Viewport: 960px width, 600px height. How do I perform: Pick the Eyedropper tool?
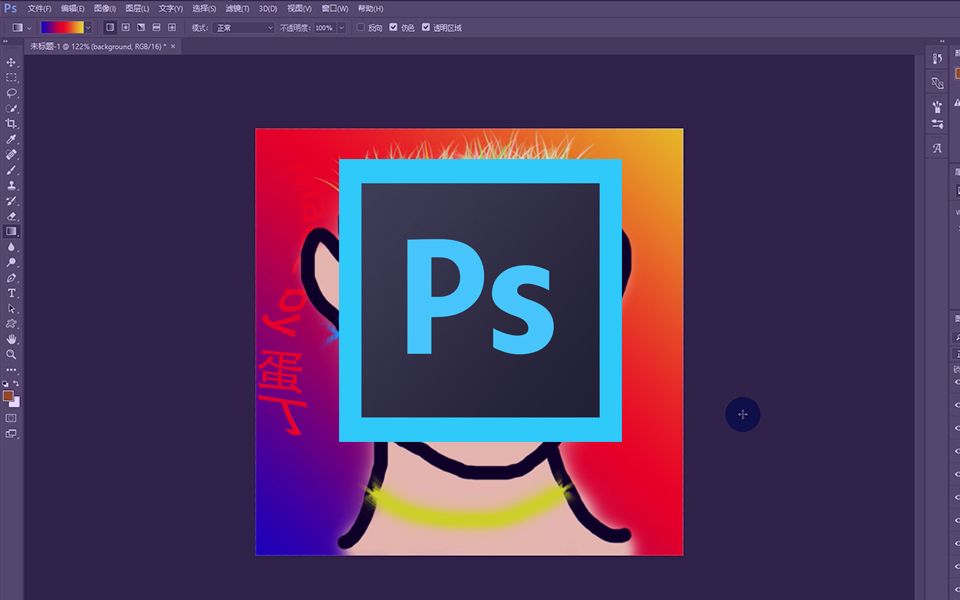click(11, 139)
